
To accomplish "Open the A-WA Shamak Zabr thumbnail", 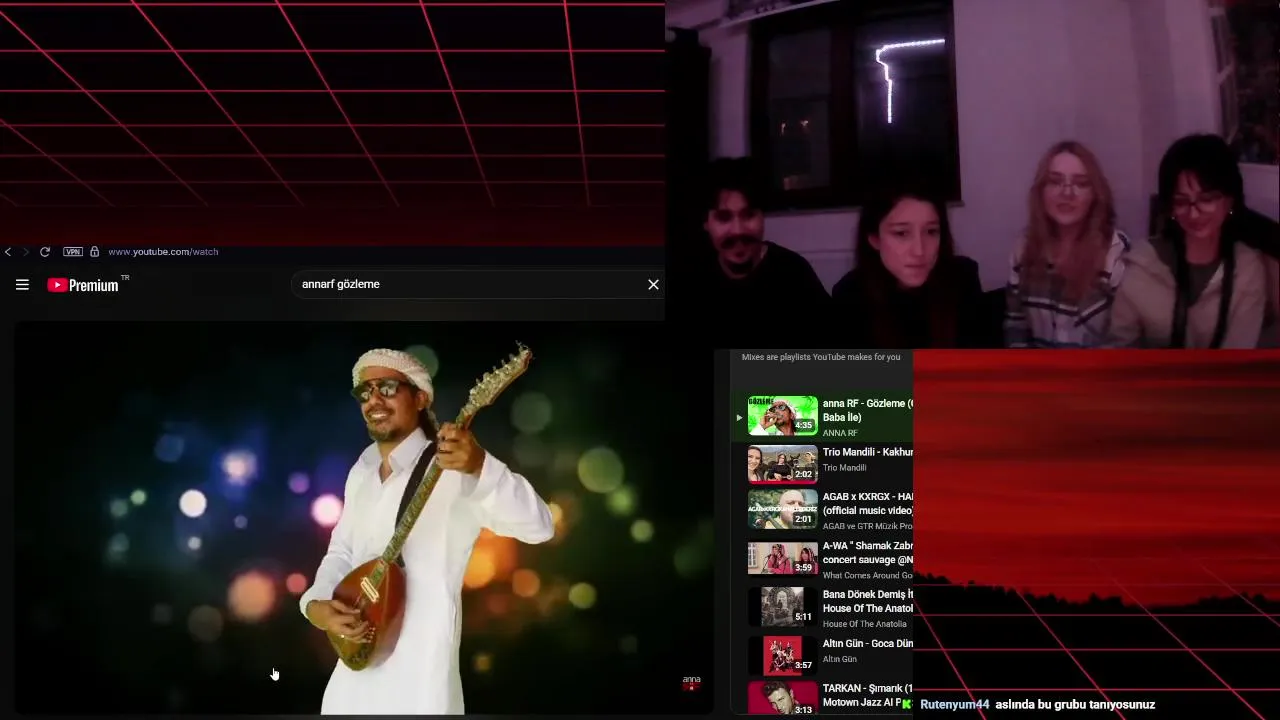I will 782,558.
